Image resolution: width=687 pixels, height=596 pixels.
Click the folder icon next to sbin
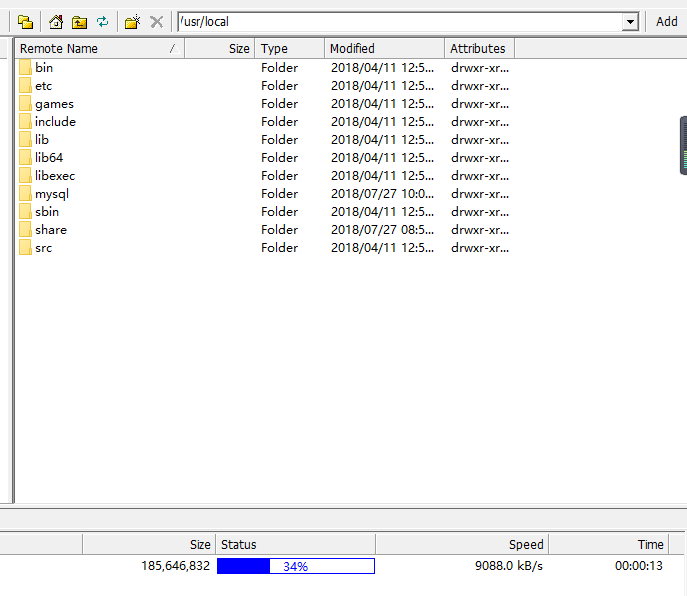25,212
